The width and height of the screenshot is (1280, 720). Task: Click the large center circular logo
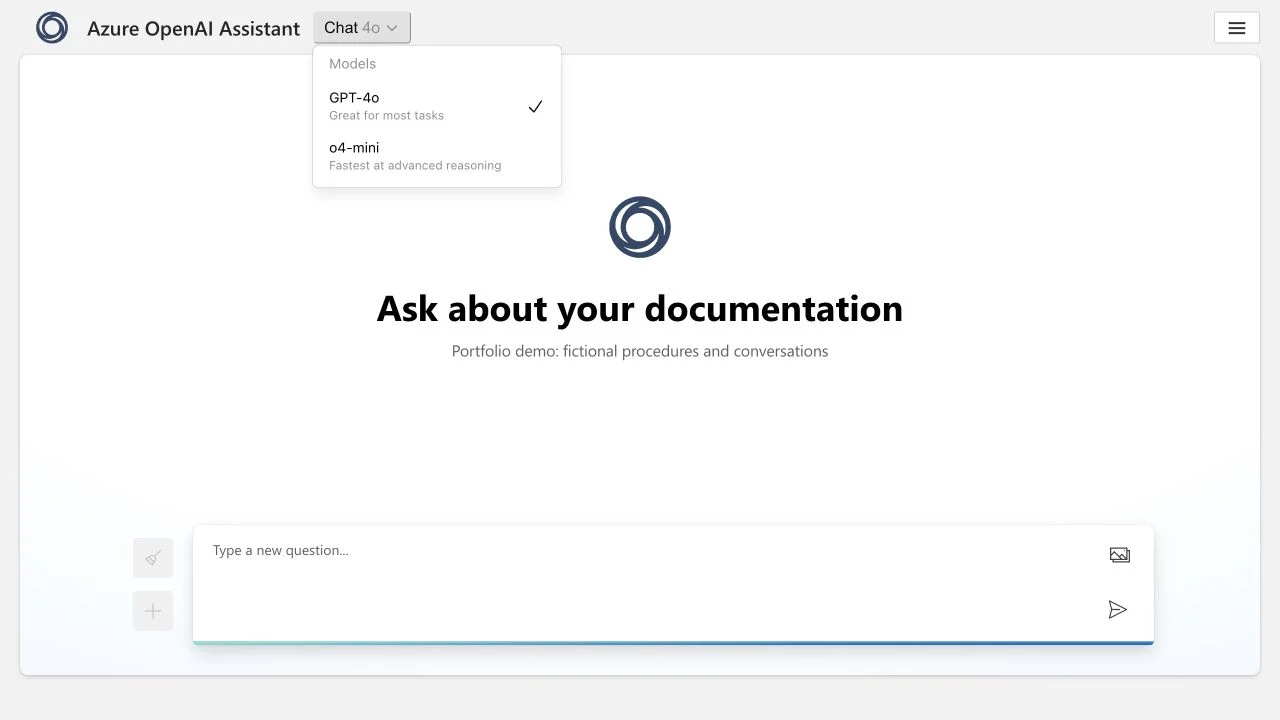[640, 227]
